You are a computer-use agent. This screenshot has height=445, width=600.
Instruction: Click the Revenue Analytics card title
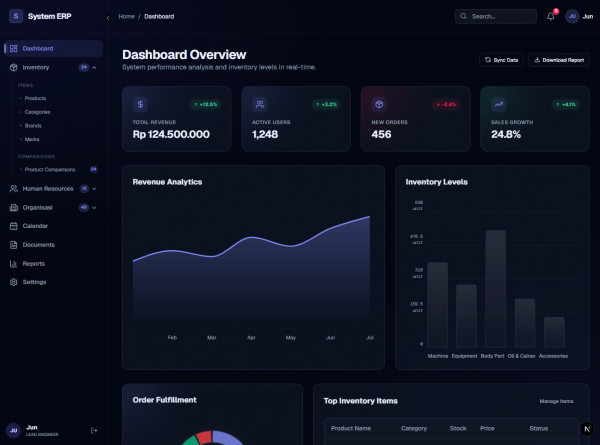pos(167,182)
